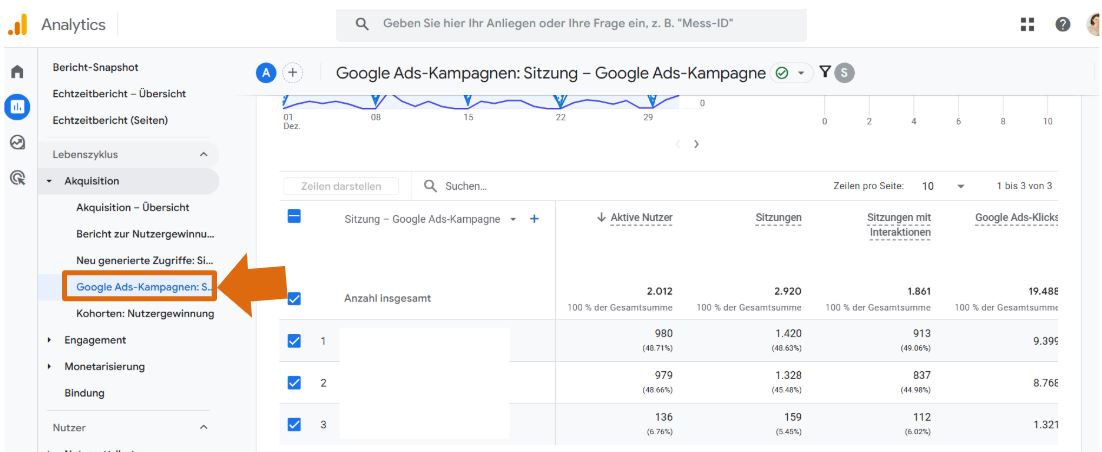This screenshot has width=1102, height=452.
Task: Uncheck row 2 checkbox
Action: click(x=294, y=383)
